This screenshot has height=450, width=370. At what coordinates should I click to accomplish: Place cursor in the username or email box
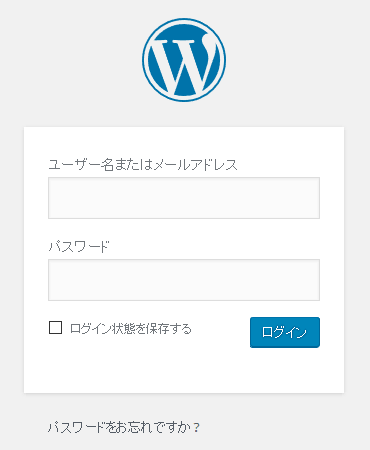184,198
